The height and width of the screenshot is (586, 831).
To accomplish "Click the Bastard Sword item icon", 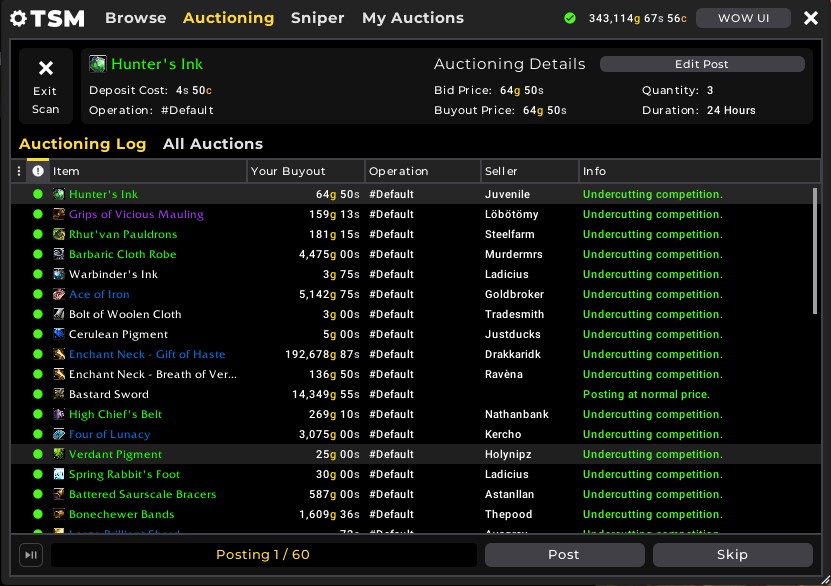I will [x=59, y=394].
